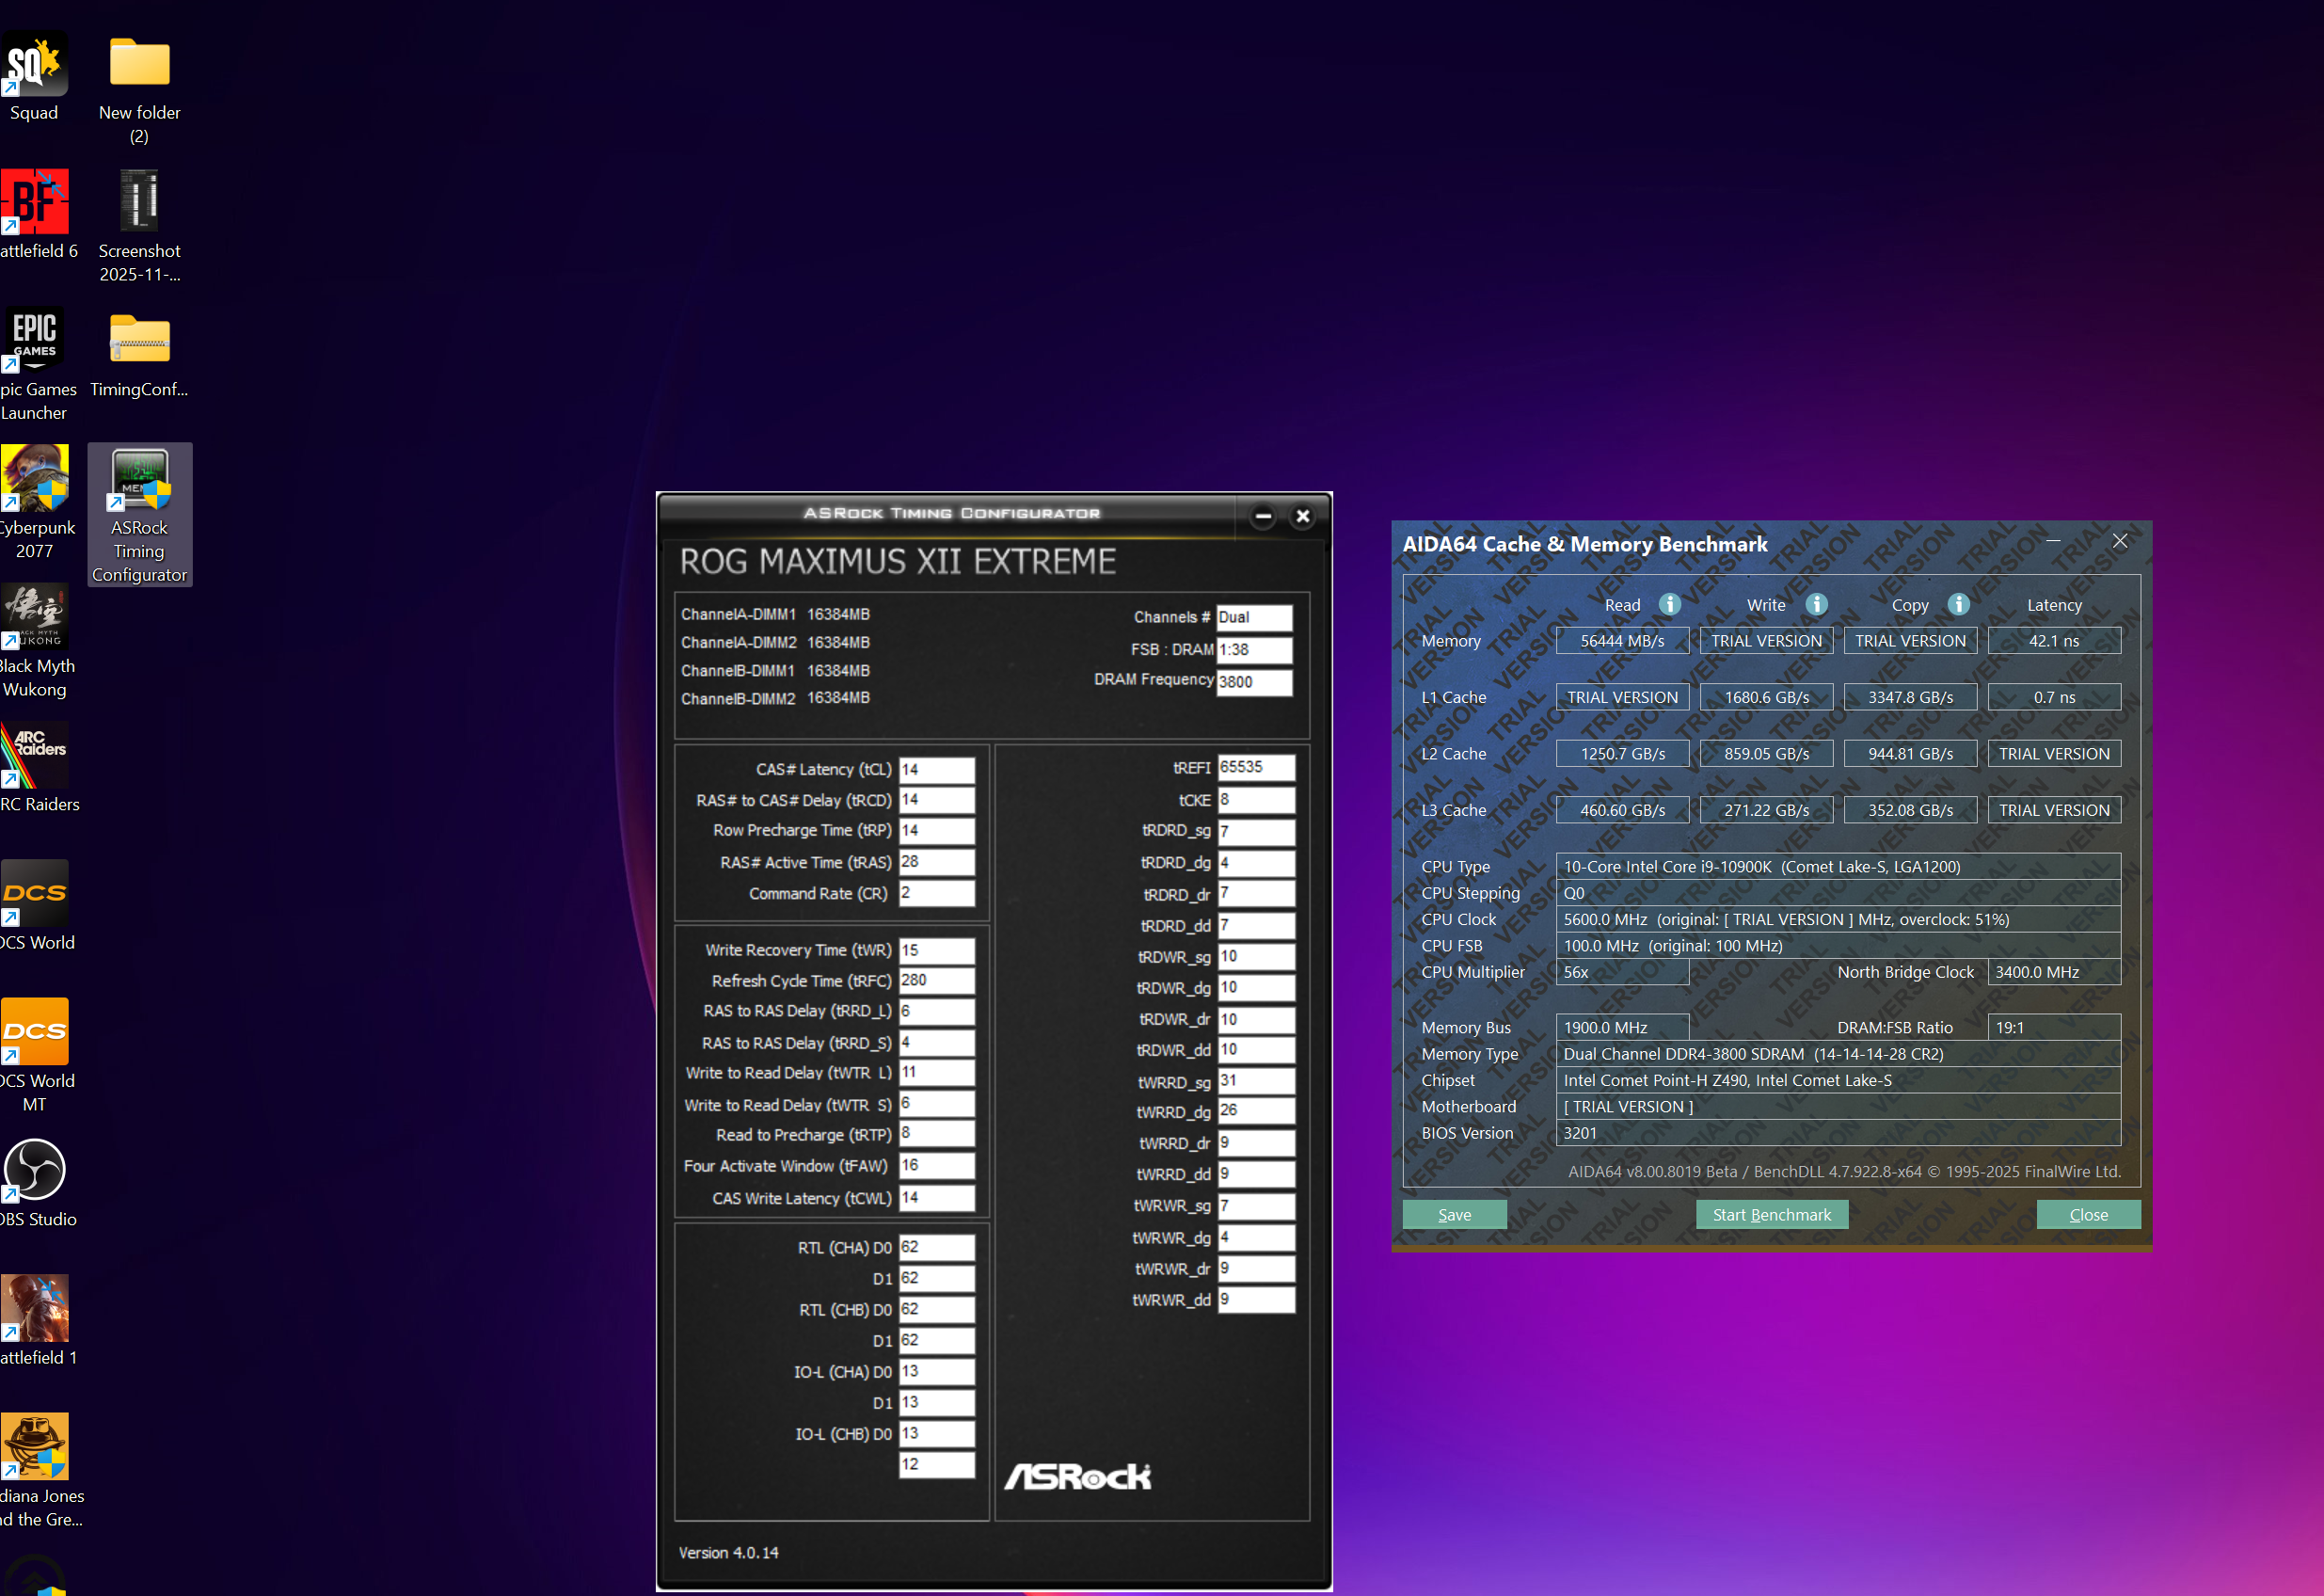Click the Read to Precharge (tRTP) field
The image size is (2324, 1596).
pos(936,1134)
